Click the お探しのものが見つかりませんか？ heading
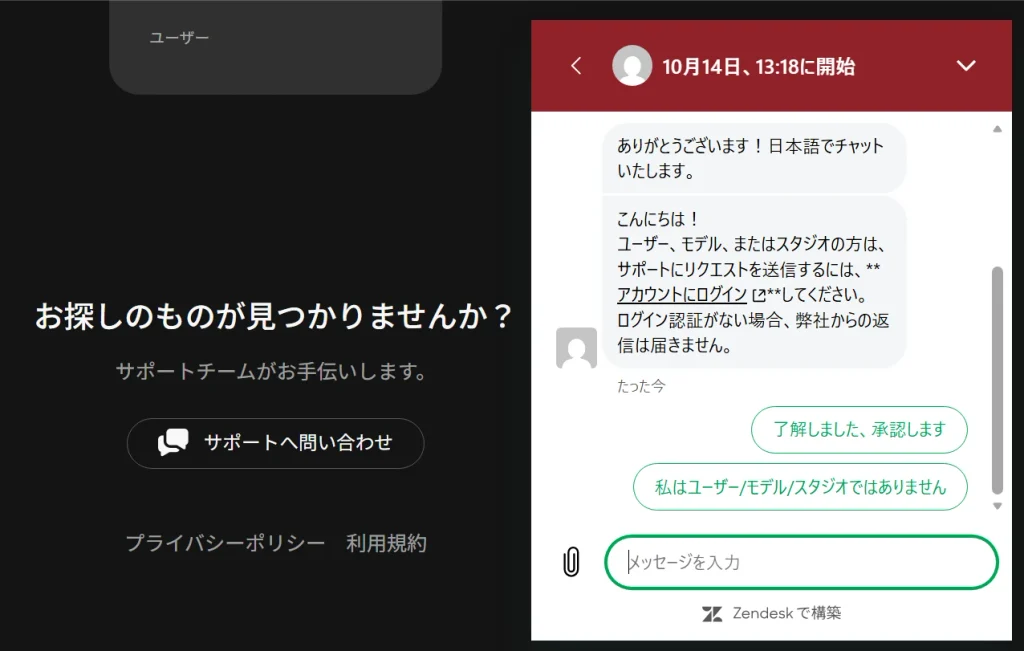The height and width of the screenshot is (651, 1024). [x=274, y=316]
